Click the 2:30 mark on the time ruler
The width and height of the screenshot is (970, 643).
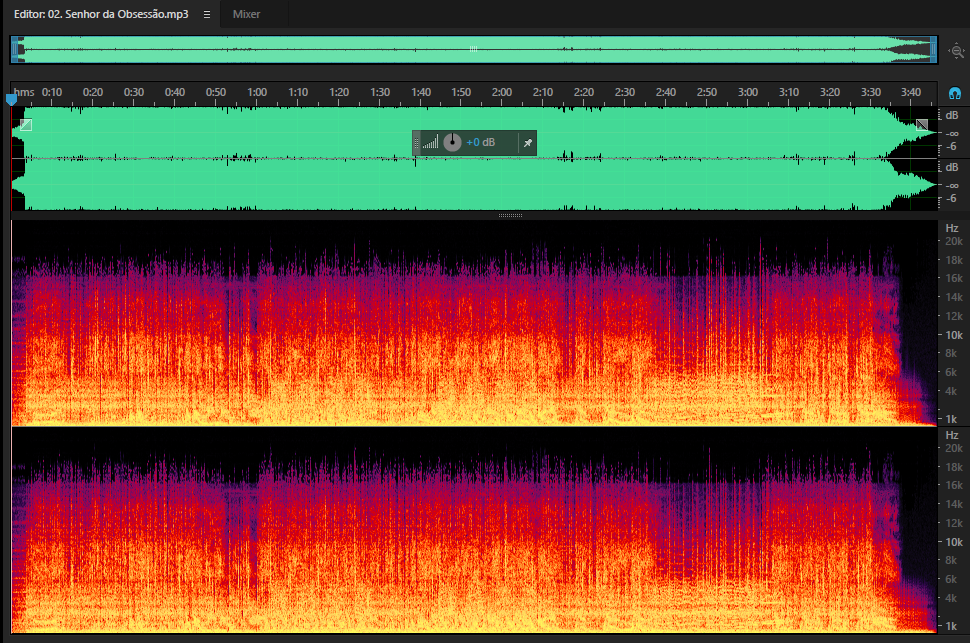[x=625, y=92]
